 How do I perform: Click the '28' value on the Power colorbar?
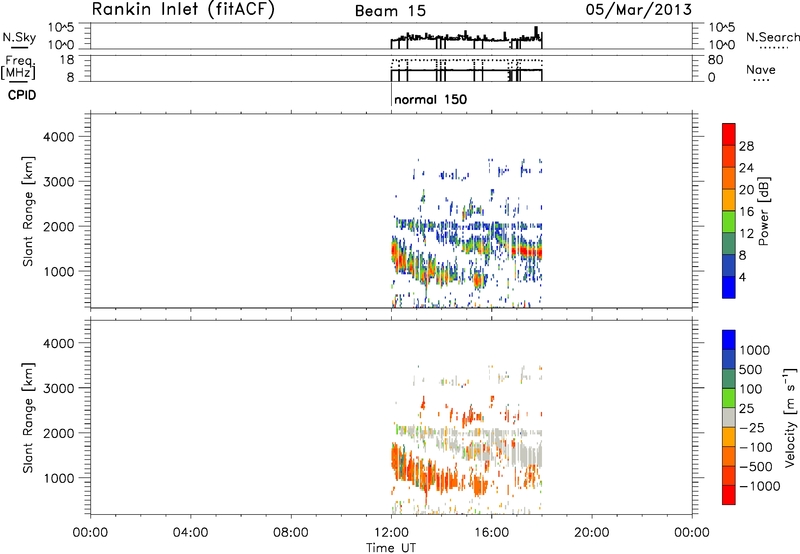(746, 146)
